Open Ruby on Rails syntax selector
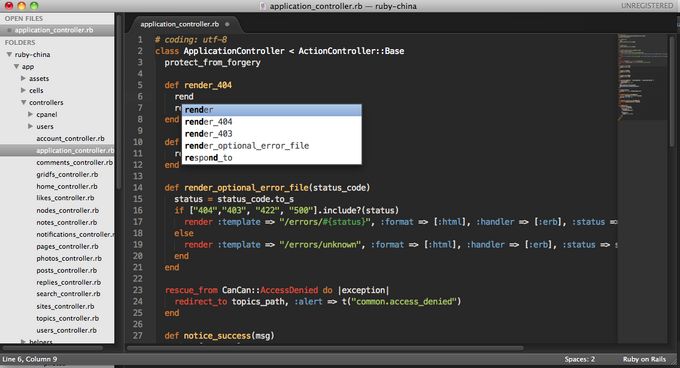 click(644, 359)
